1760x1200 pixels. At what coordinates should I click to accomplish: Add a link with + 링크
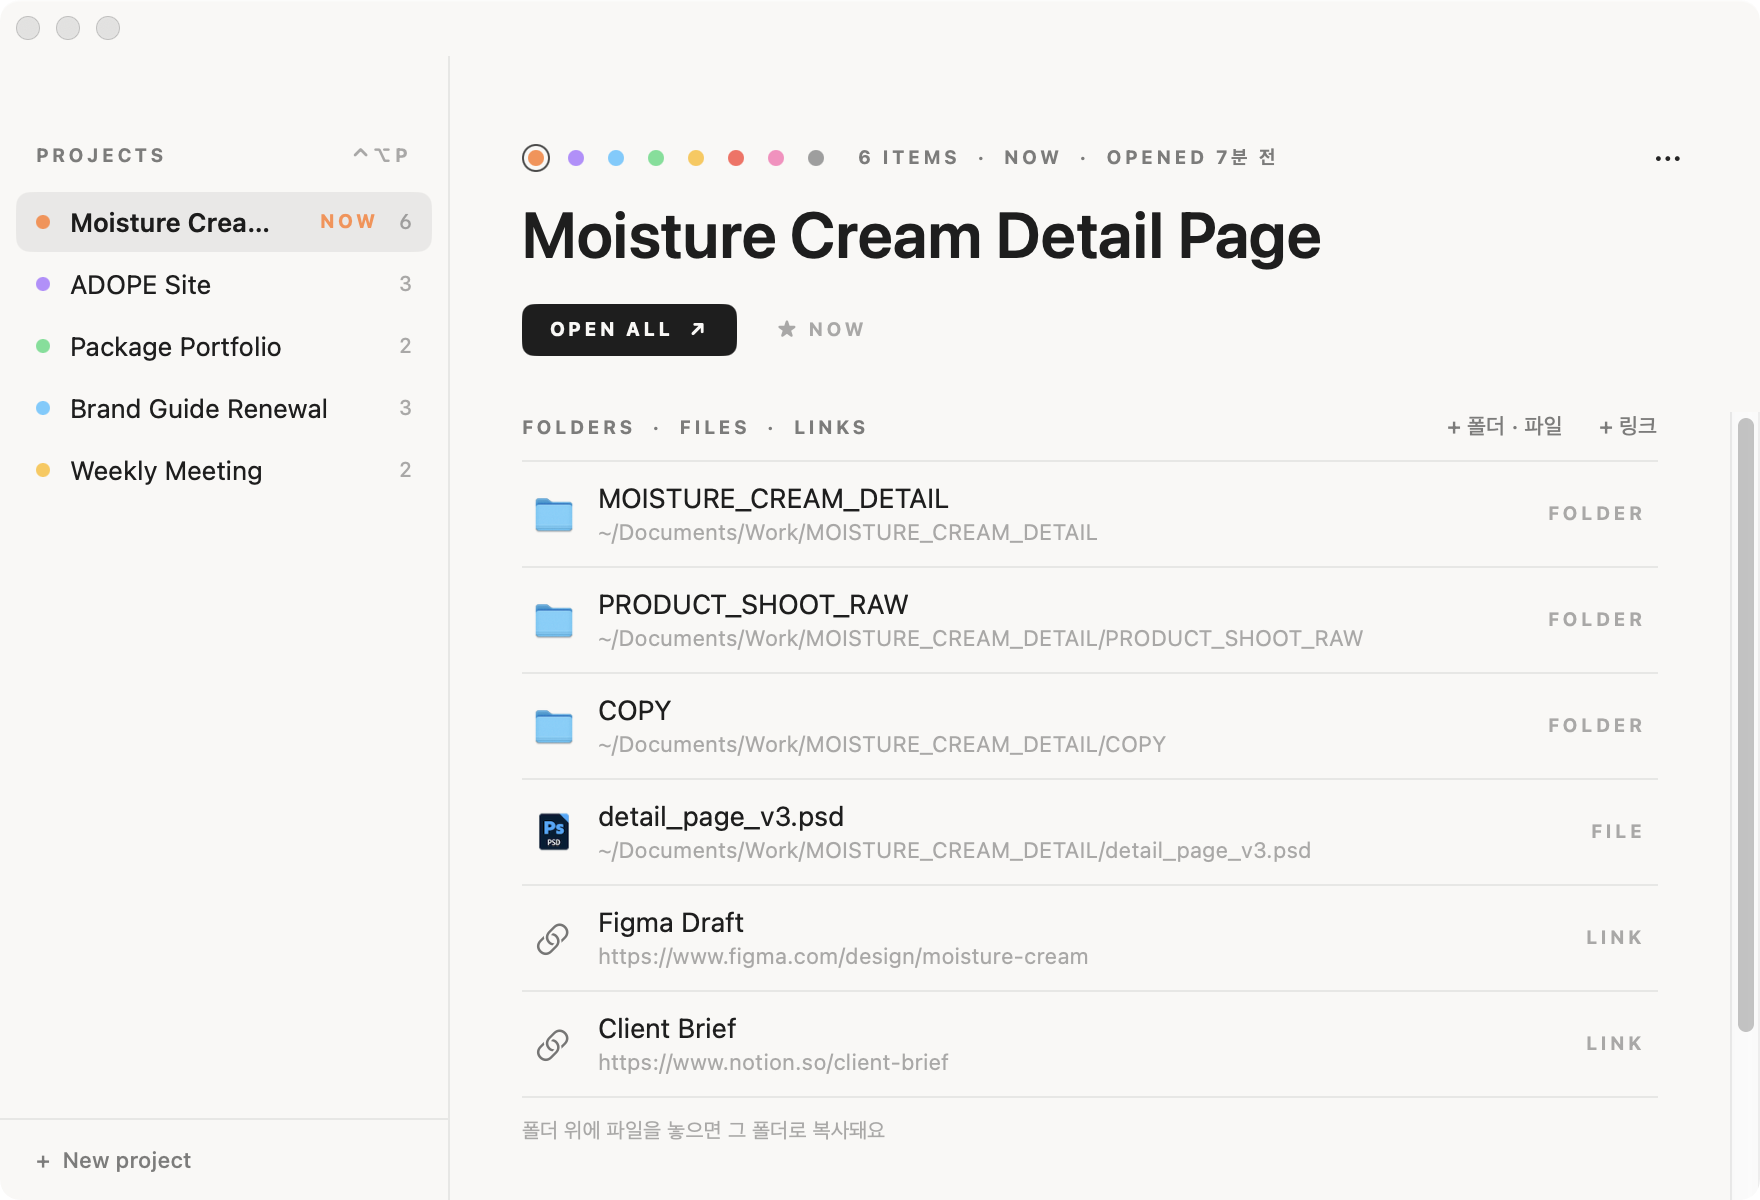click(x=1628, y=427)
